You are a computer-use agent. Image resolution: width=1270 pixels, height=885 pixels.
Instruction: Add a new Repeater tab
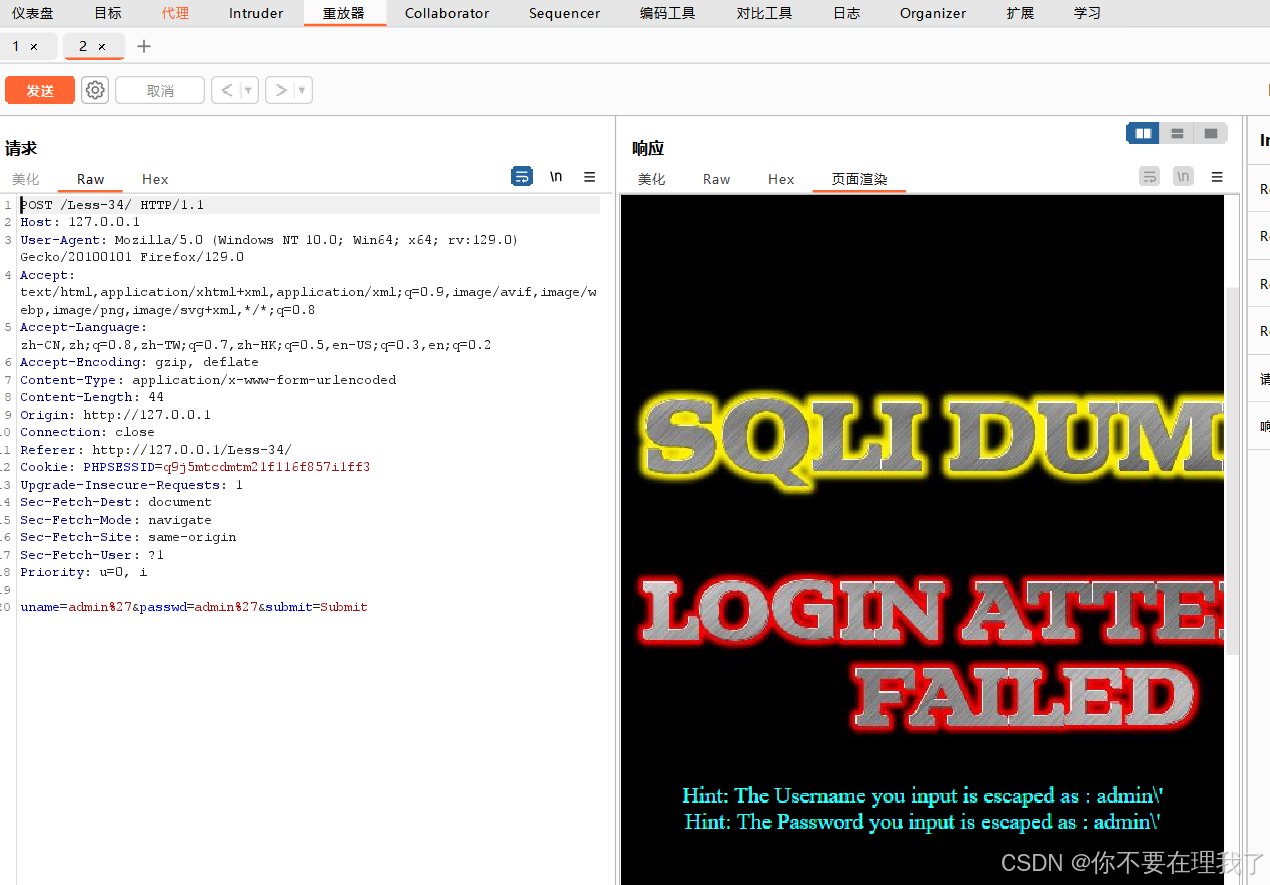pyautogui.click(x=144, y=46)
